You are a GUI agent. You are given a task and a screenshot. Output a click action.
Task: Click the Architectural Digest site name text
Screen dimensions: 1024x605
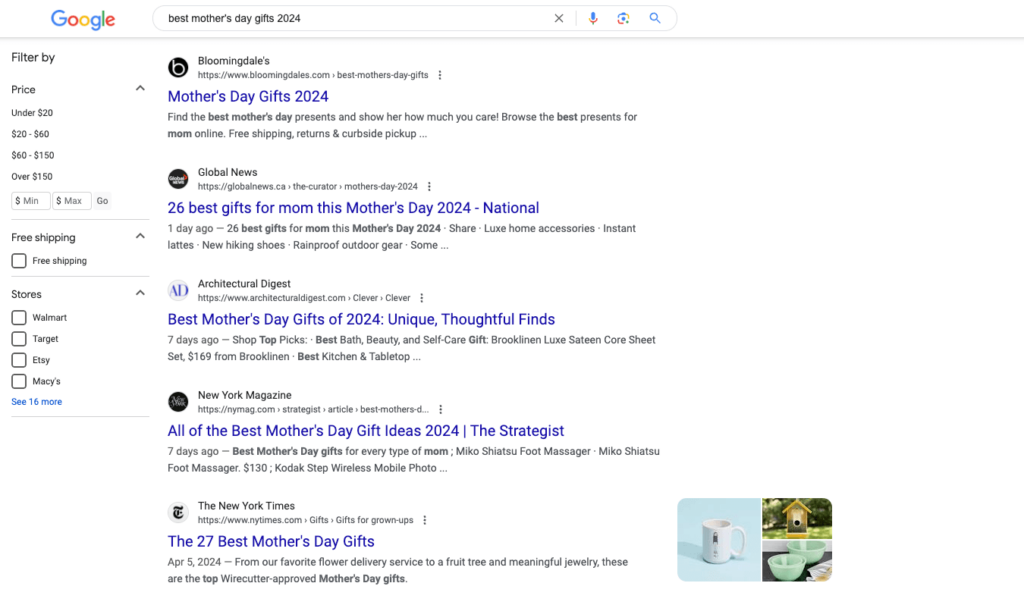point(244,284)
